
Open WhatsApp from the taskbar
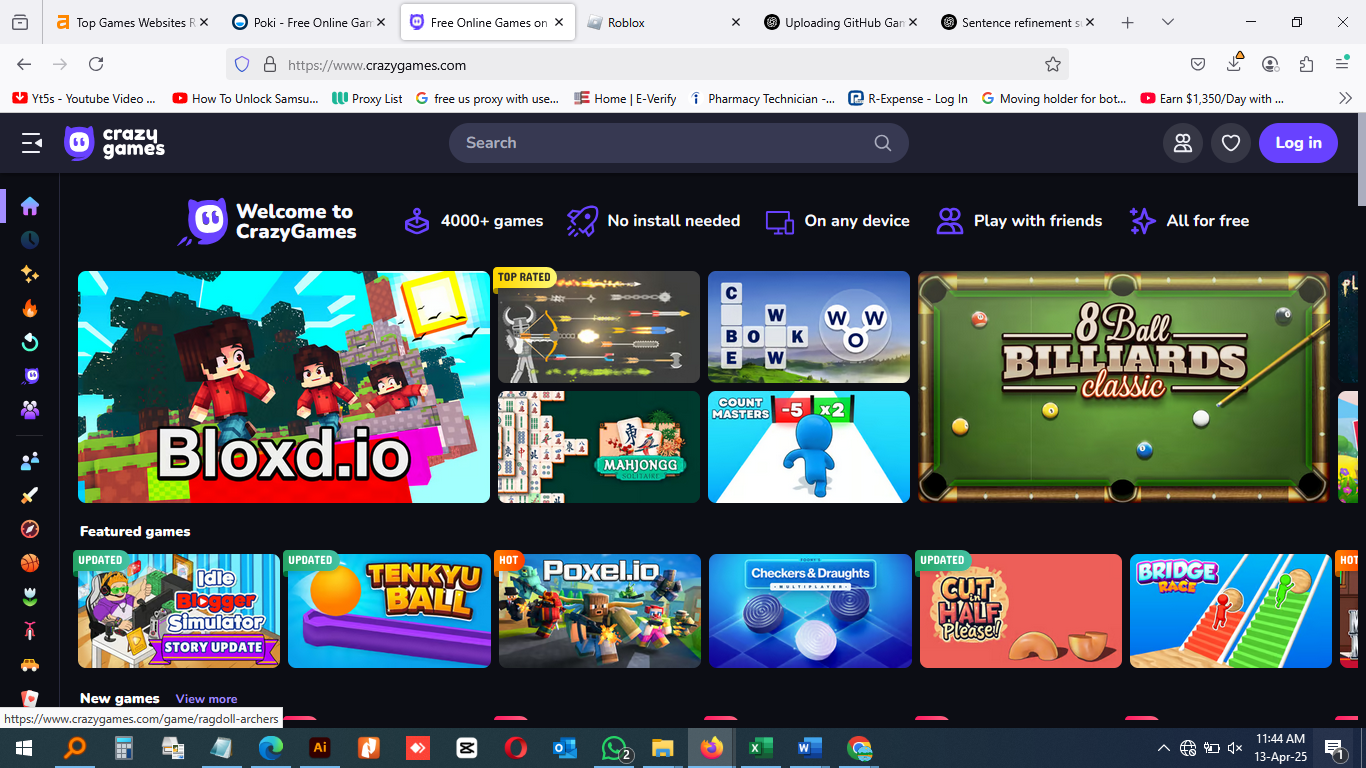tap(614, 748)
